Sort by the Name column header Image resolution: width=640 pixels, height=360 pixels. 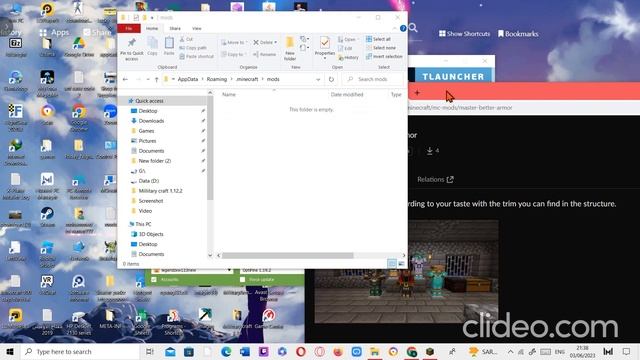(x=229, y=94)
